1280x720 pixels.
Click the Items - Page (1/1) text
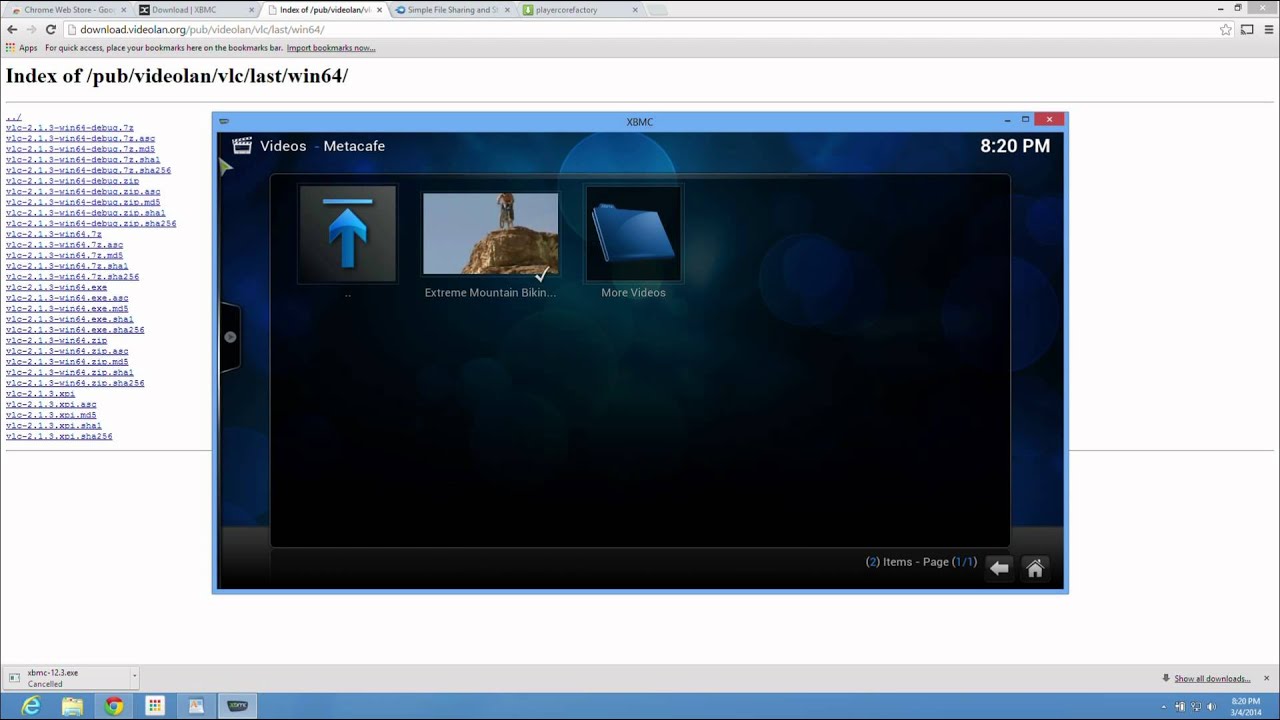(x=921, y=562)
